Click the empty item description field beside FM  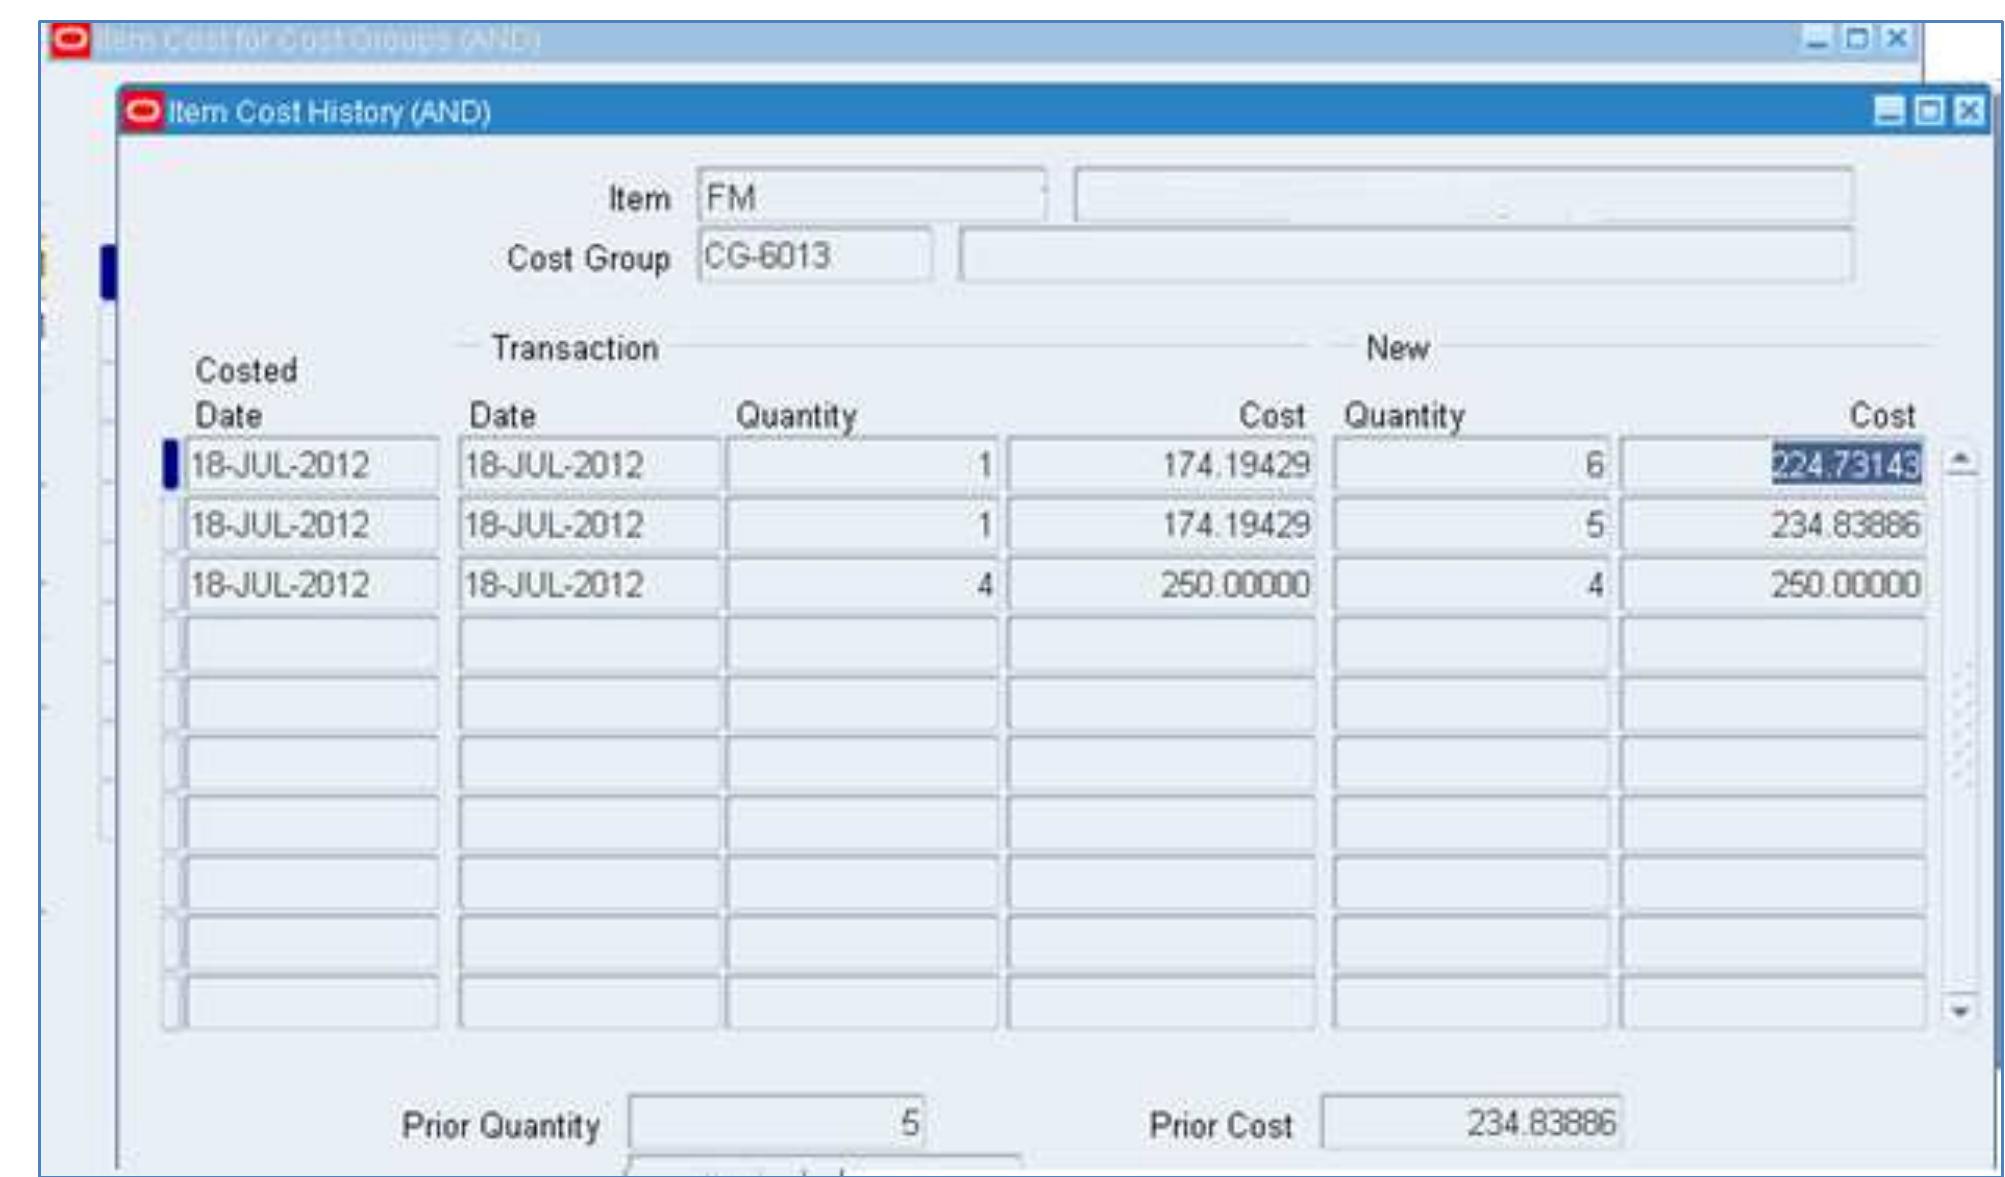point(1462,196)
